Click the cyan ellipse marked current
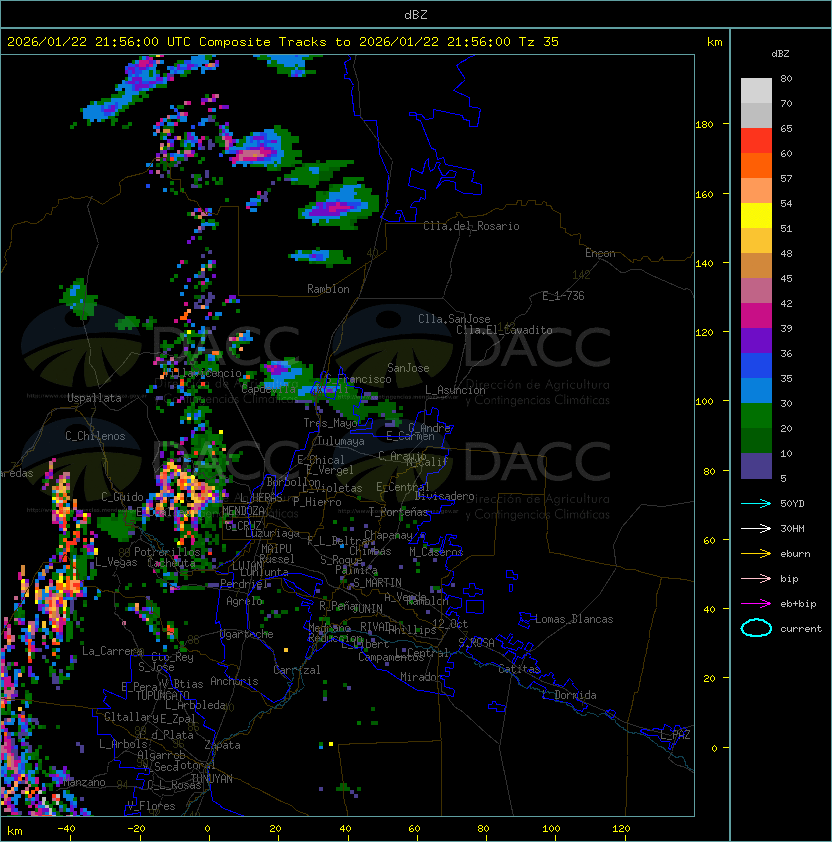Image resolution: width=832 pixels, height=842 pixels. (x=756, y=628)
